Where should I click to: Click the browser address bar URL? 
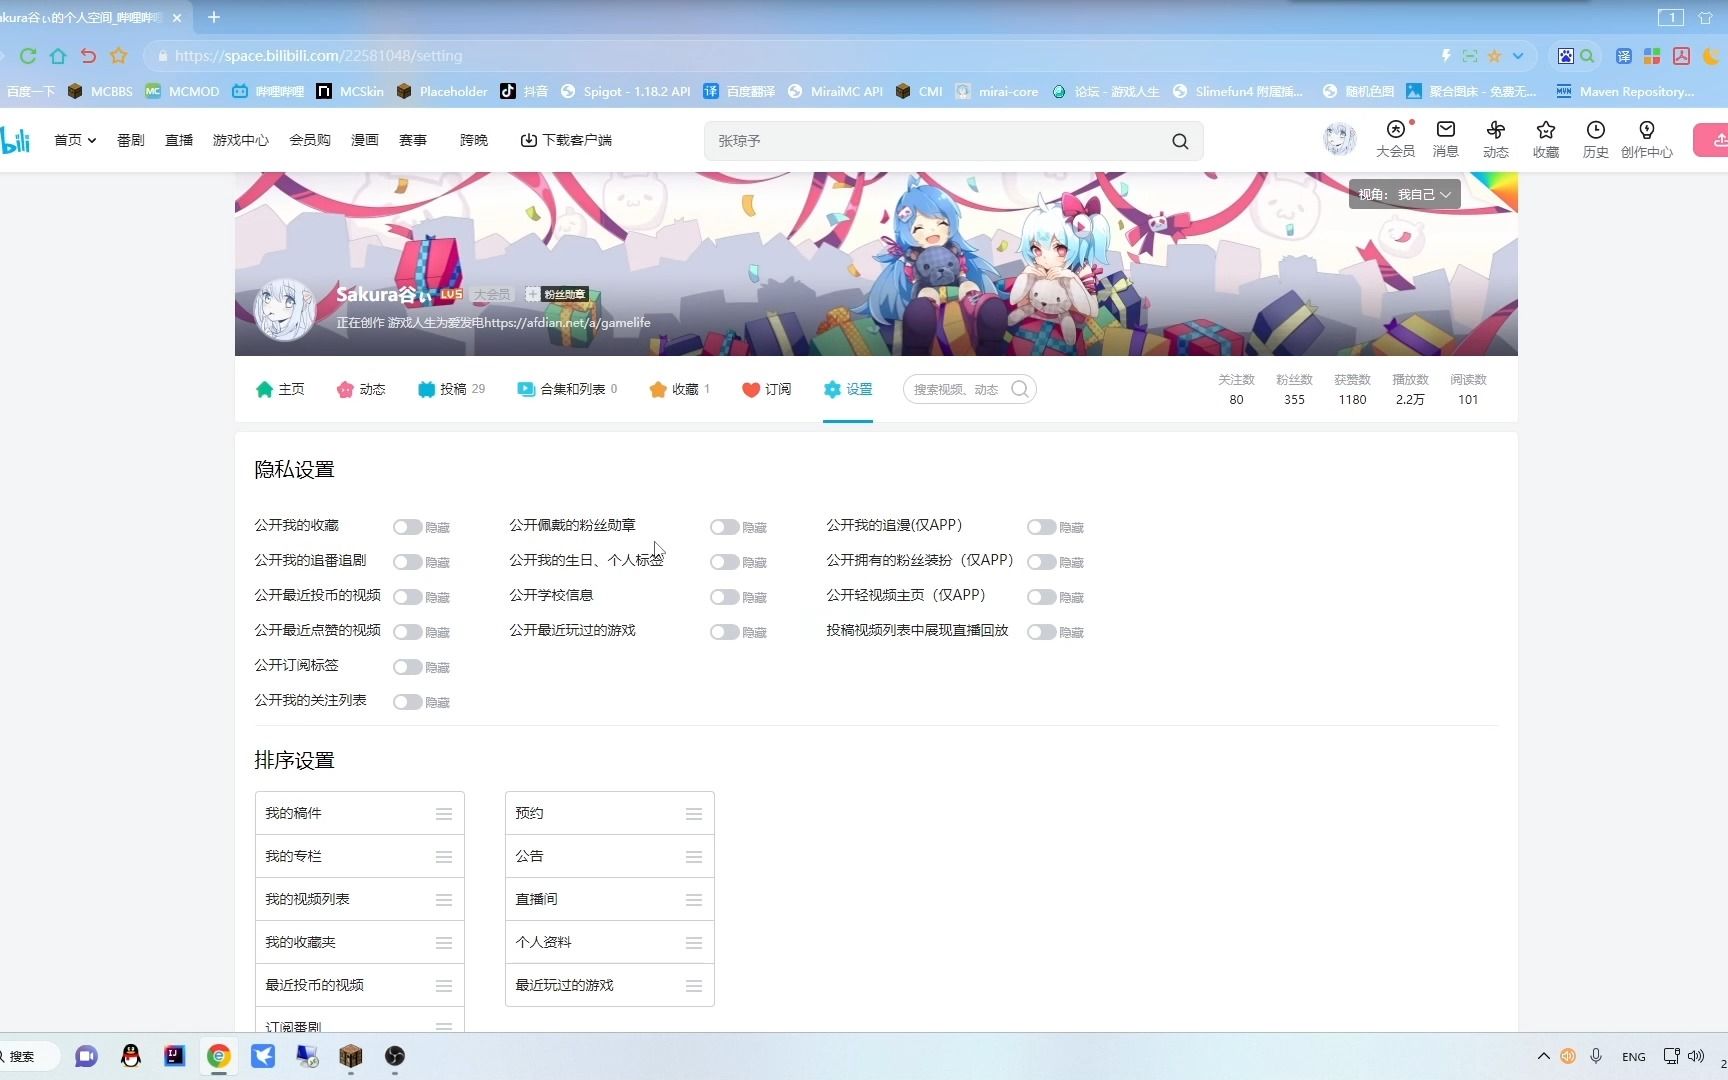tap(318, 56)
